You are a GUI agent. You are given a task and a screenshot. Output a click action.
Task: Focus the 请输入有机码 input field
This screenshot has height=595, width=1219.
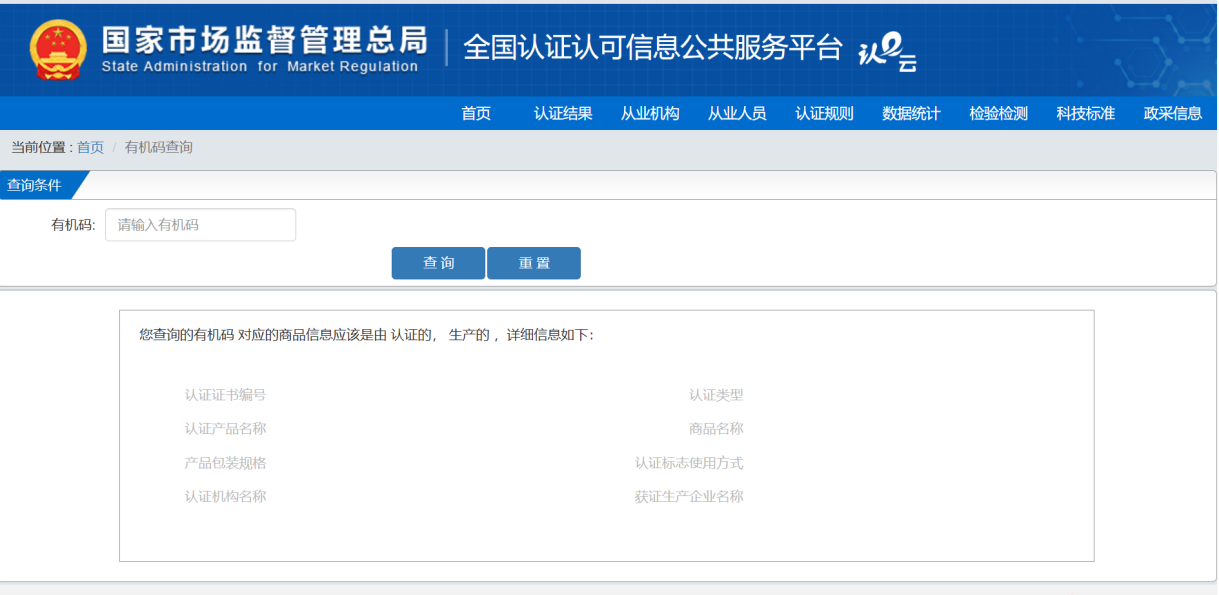click(x=200, y=225)
